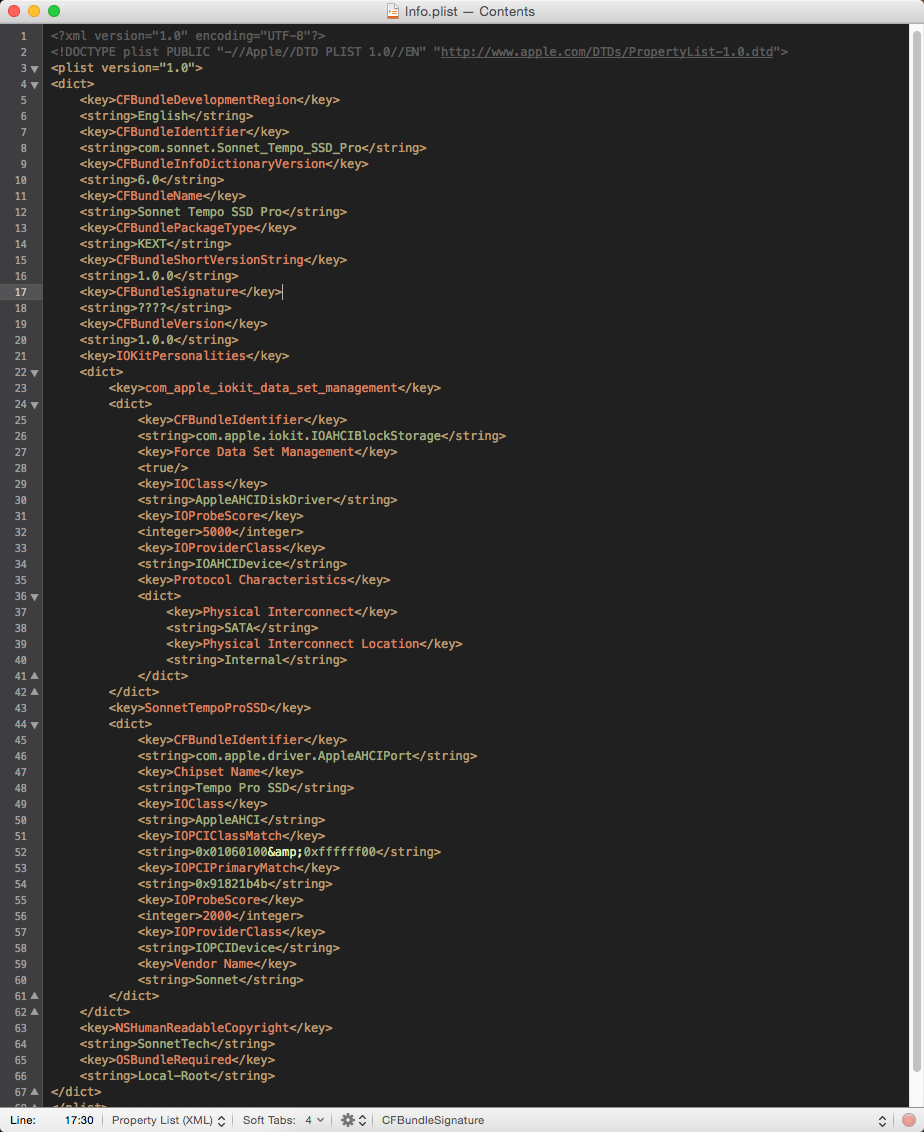The height and width of the screenshot is (1132, 924).
Task: Click the AppleAHCIDiskDriver string
Action: click(263, 500)
